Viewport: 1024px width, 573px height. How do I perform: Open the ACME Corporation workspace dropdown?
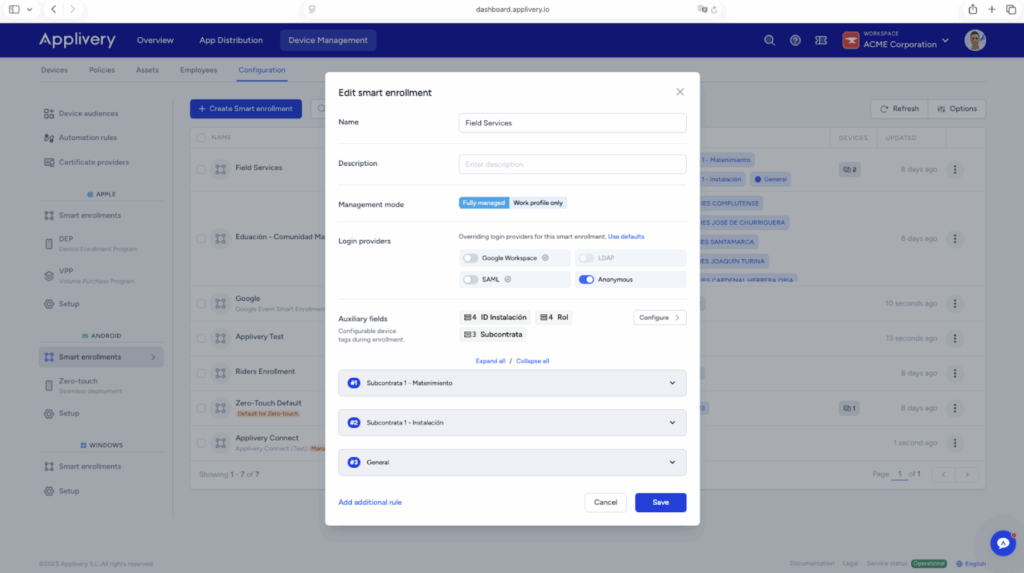[x=945, y=41]
